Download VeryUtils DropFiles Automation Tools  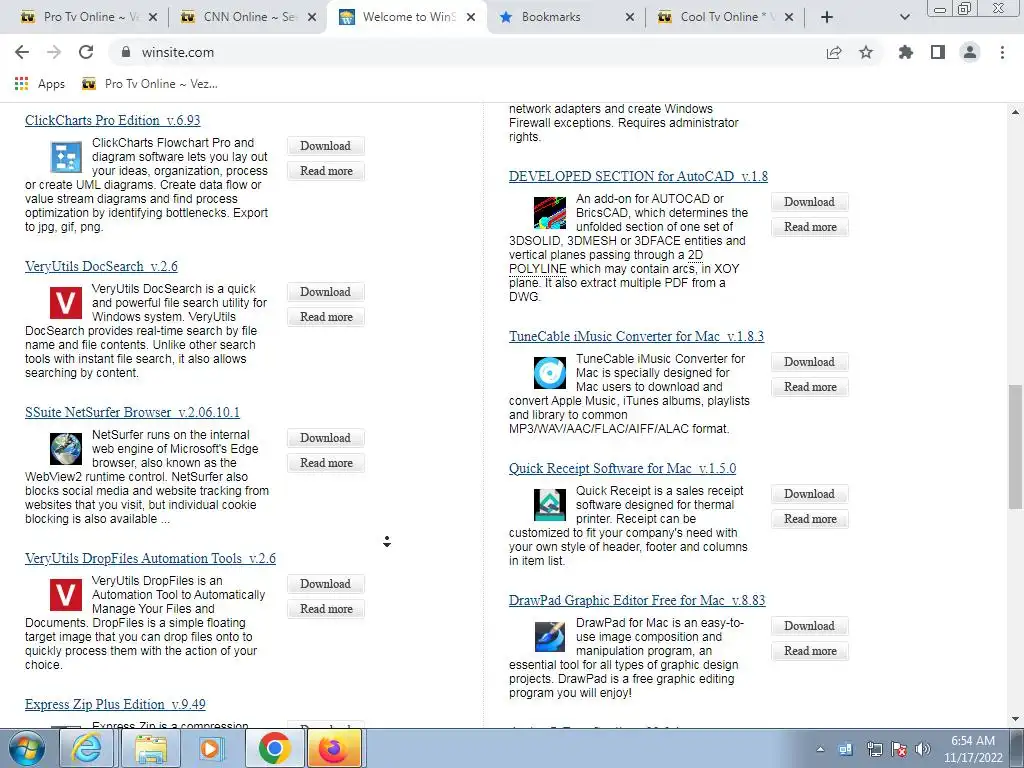pyautogui.click(x=326, y=584)
